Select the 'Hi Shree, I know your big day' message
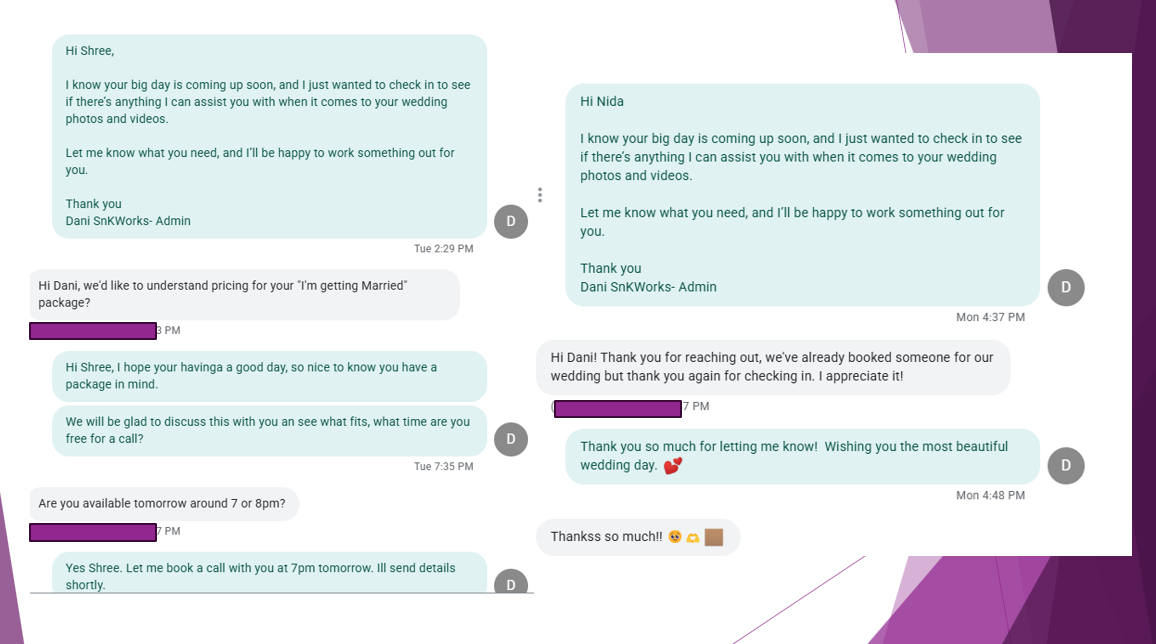Viewport: 1156px width, 644px height. coord(269,136)
